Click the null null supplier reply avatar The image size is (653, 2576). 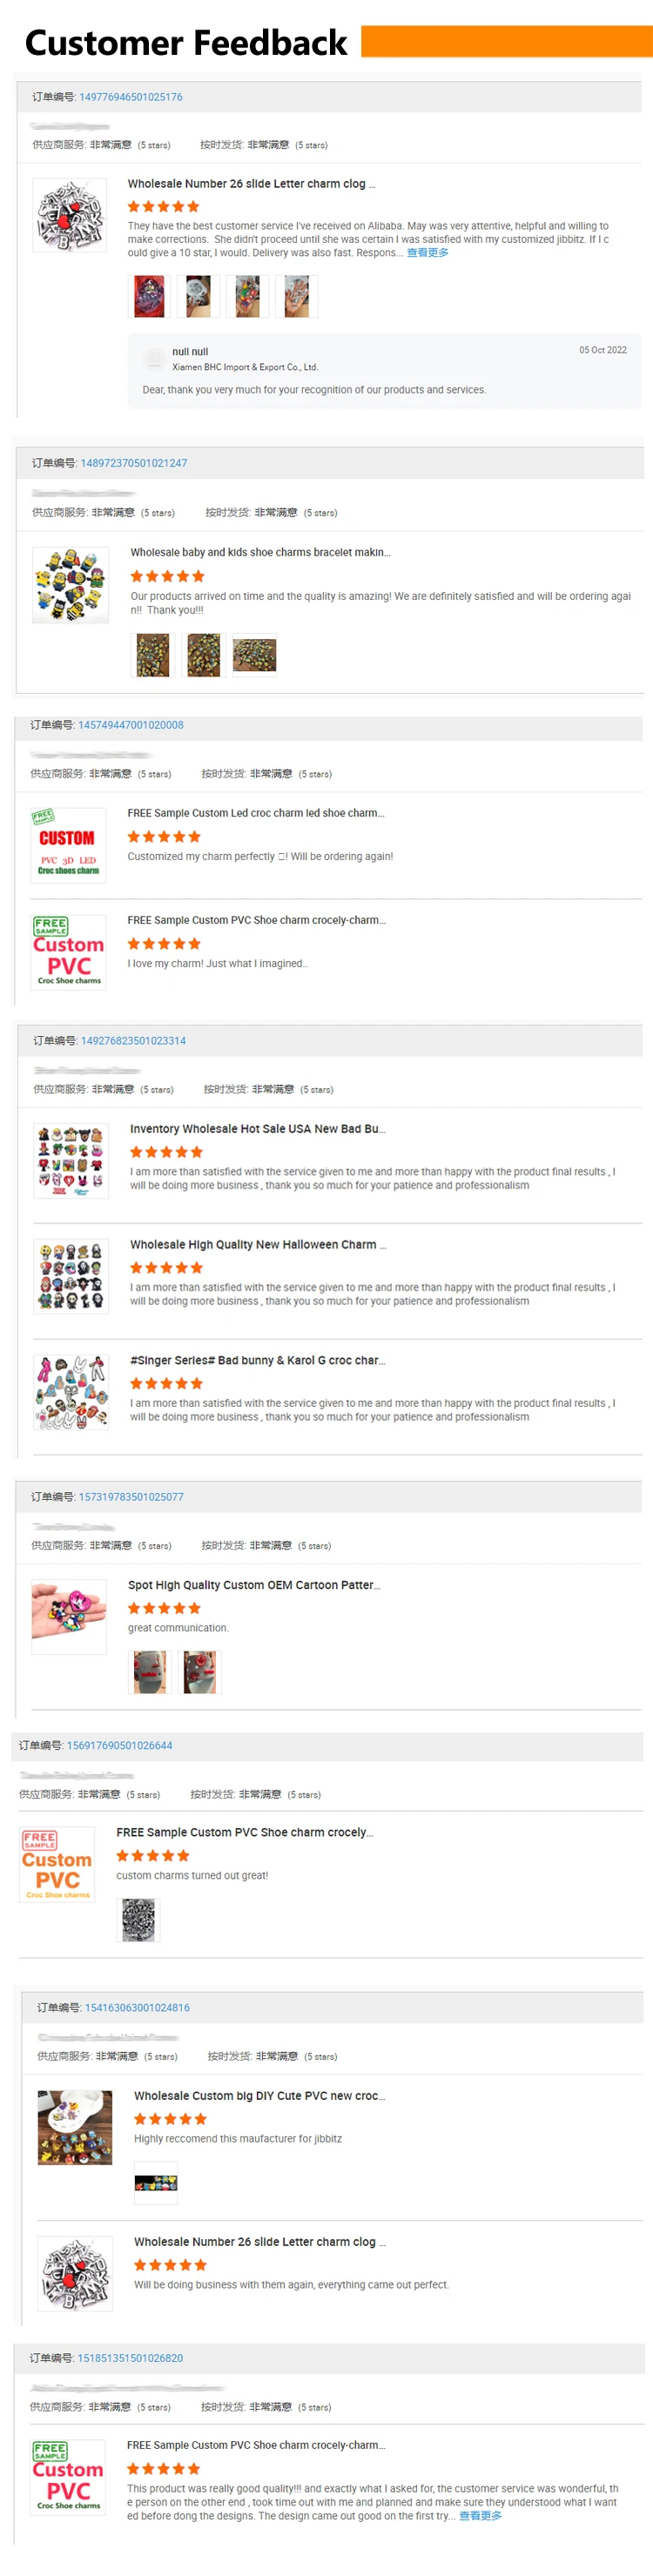pyautogui.click(x=154, y=358)
